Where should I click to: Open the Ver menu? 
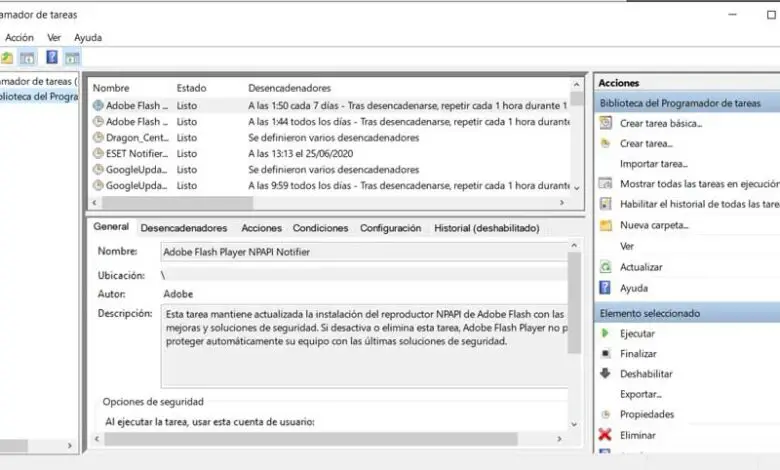(x=54, y=38)
